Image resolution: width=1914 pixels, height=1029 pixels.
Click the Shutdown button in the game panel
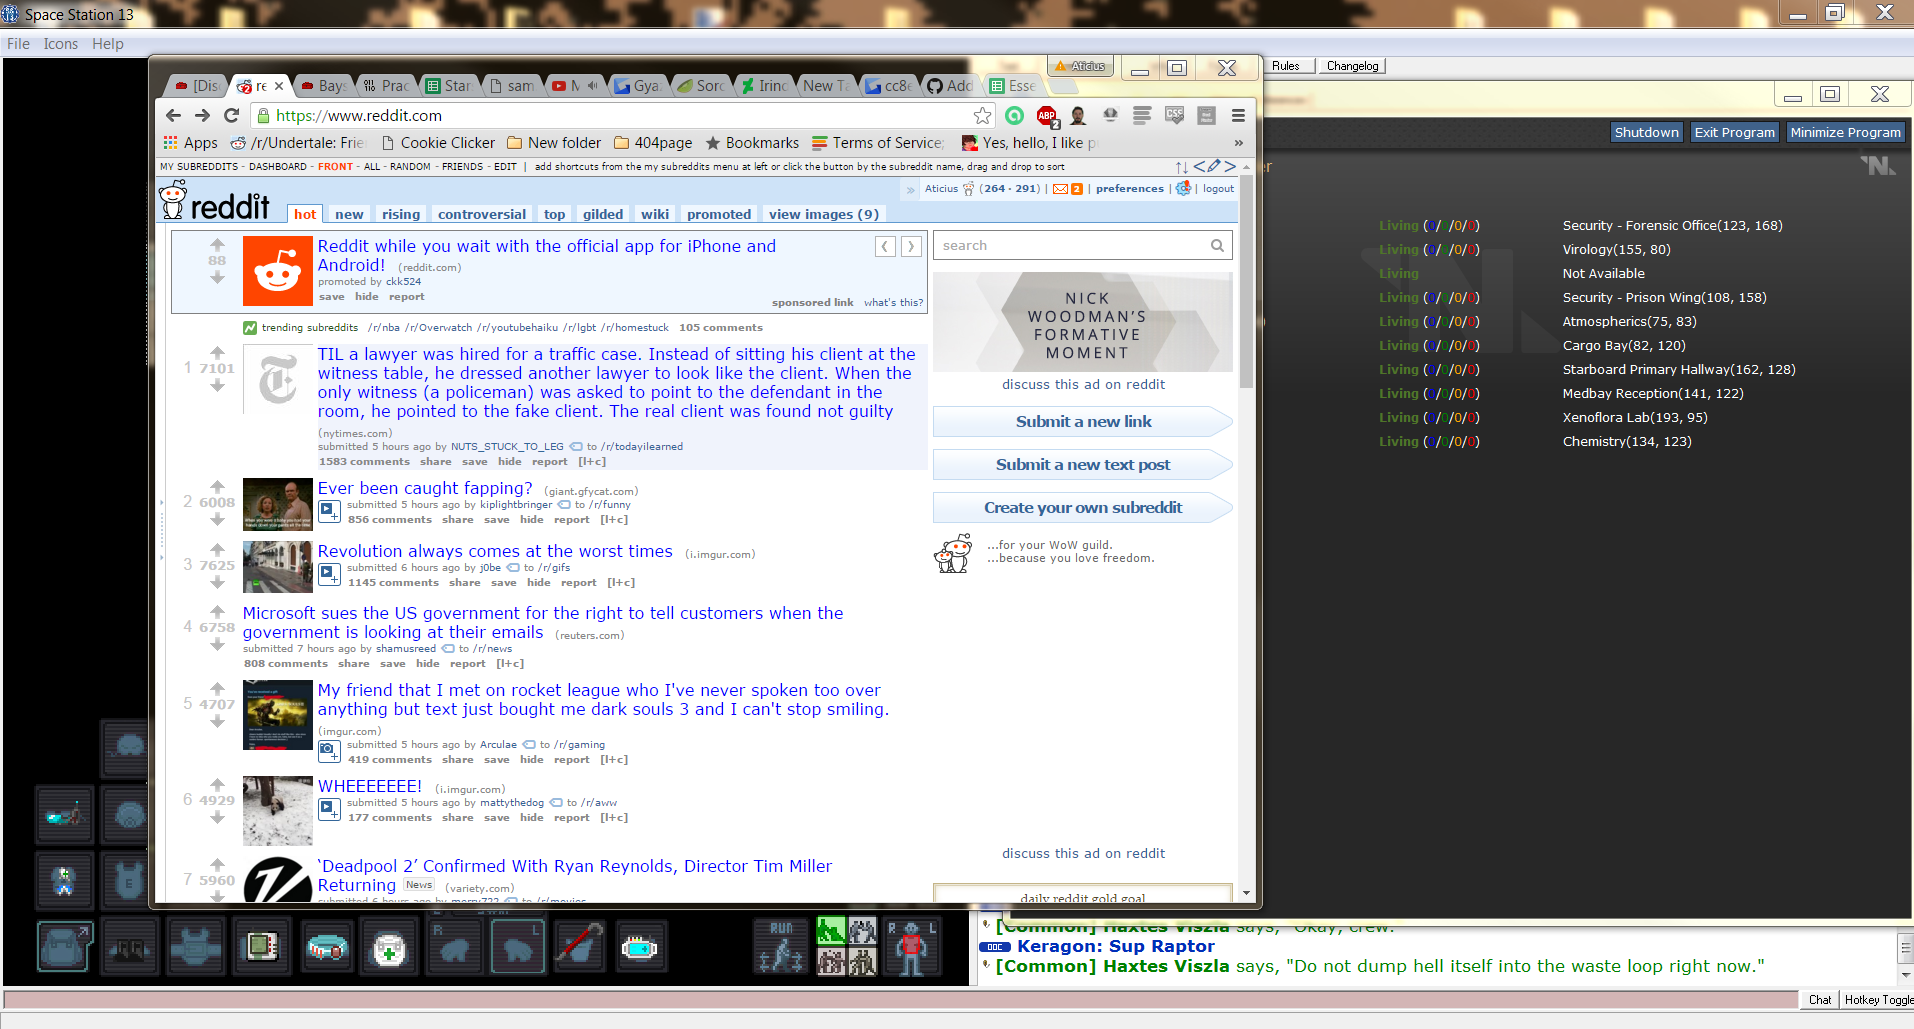coord(1646,132)
